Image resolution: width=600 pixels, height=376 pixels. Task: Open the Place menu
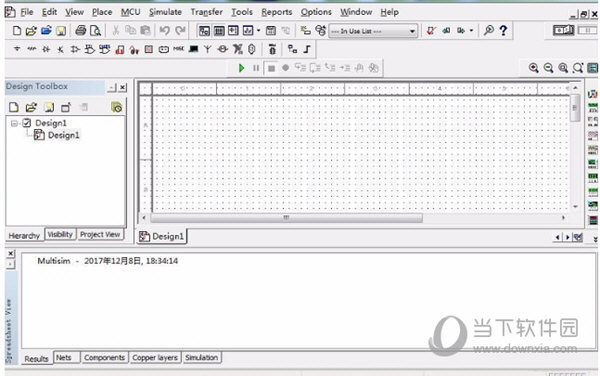(102, 12)
